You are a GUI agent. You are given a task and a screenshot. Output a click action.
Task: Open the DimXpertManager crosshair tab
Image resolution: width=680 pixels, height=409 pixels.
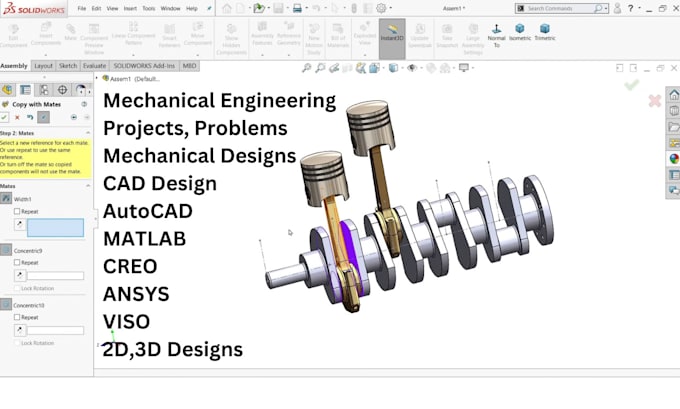click(62, 90)
